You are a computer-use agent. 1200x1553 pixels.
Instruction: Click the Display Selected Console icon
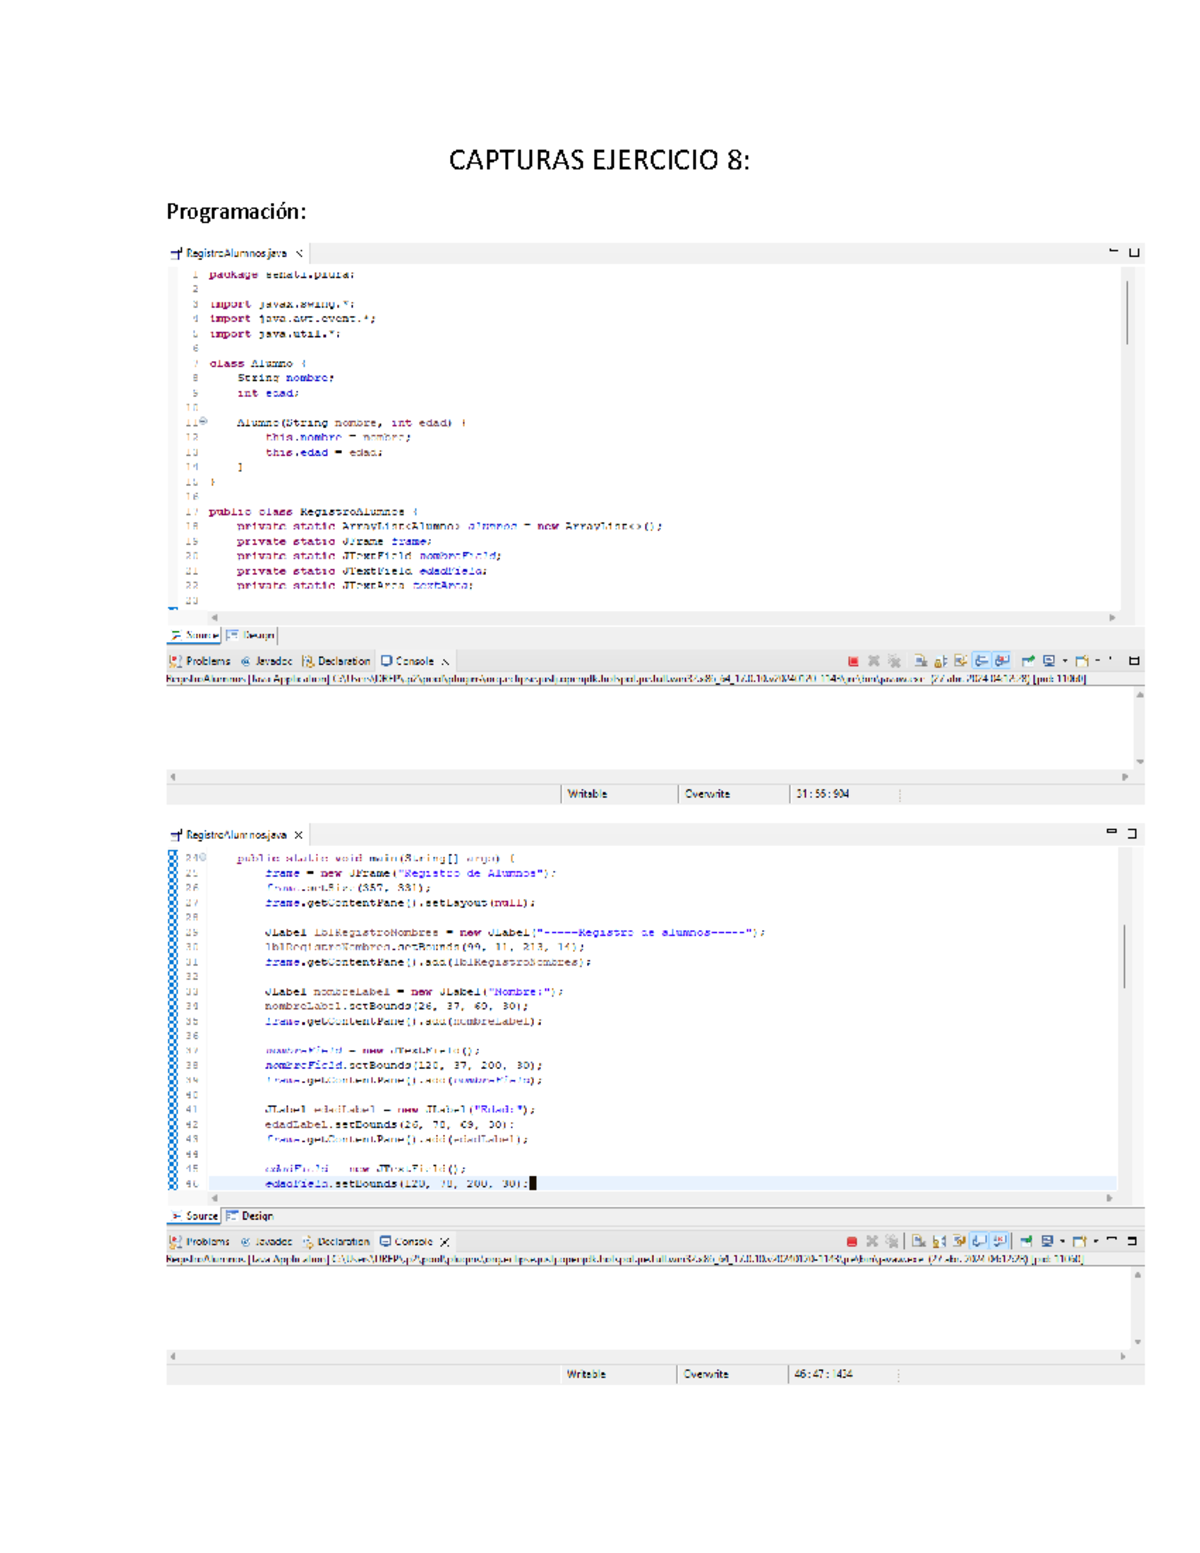(1049, 660)
